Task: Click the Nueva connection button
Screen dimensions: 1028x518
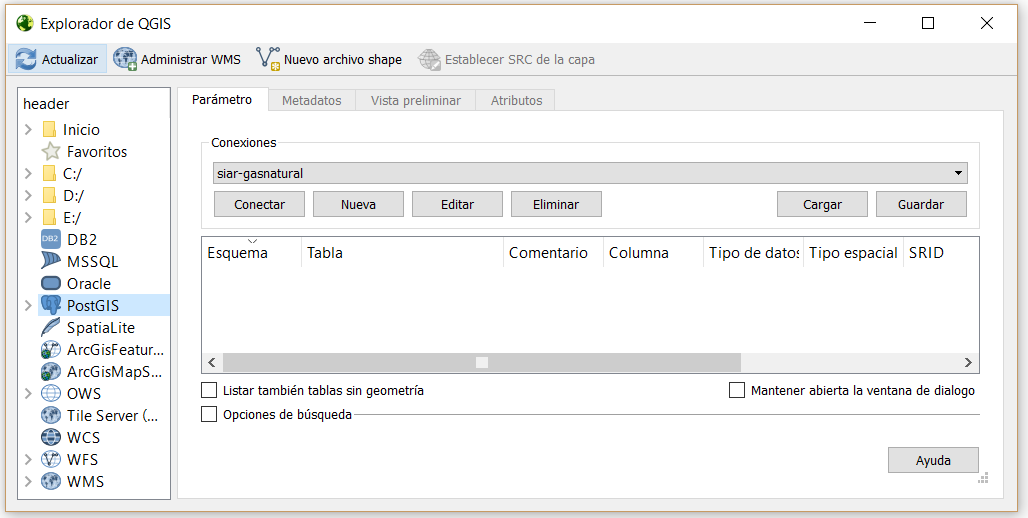Action: [359, 205]
